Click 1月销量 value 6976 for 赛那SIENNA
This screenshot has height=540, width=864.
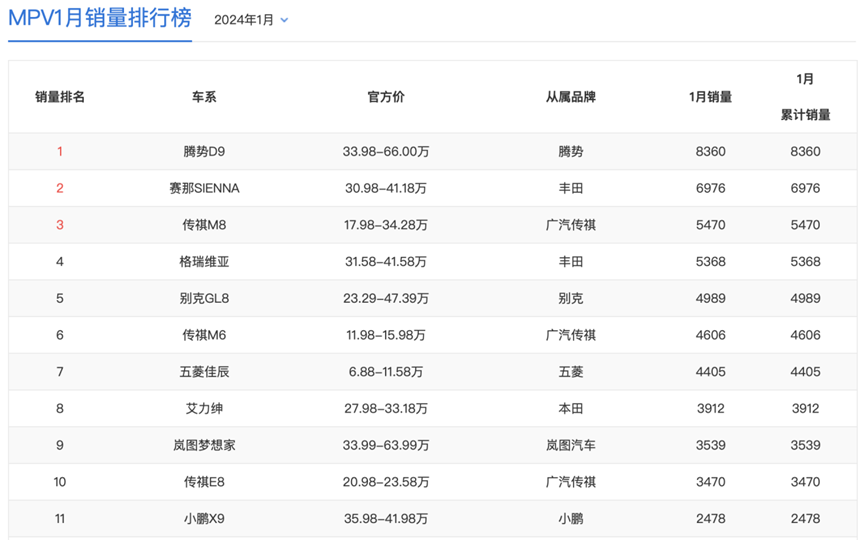pyautogui.click(x=710, y=188)
